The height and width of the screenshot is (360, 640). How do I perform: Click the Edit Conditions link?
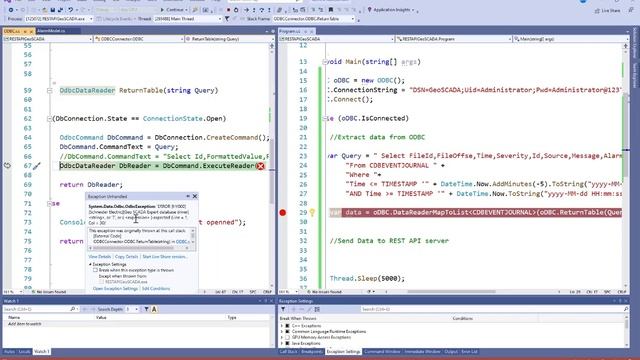pyautogui.click(x=156, y=289)
